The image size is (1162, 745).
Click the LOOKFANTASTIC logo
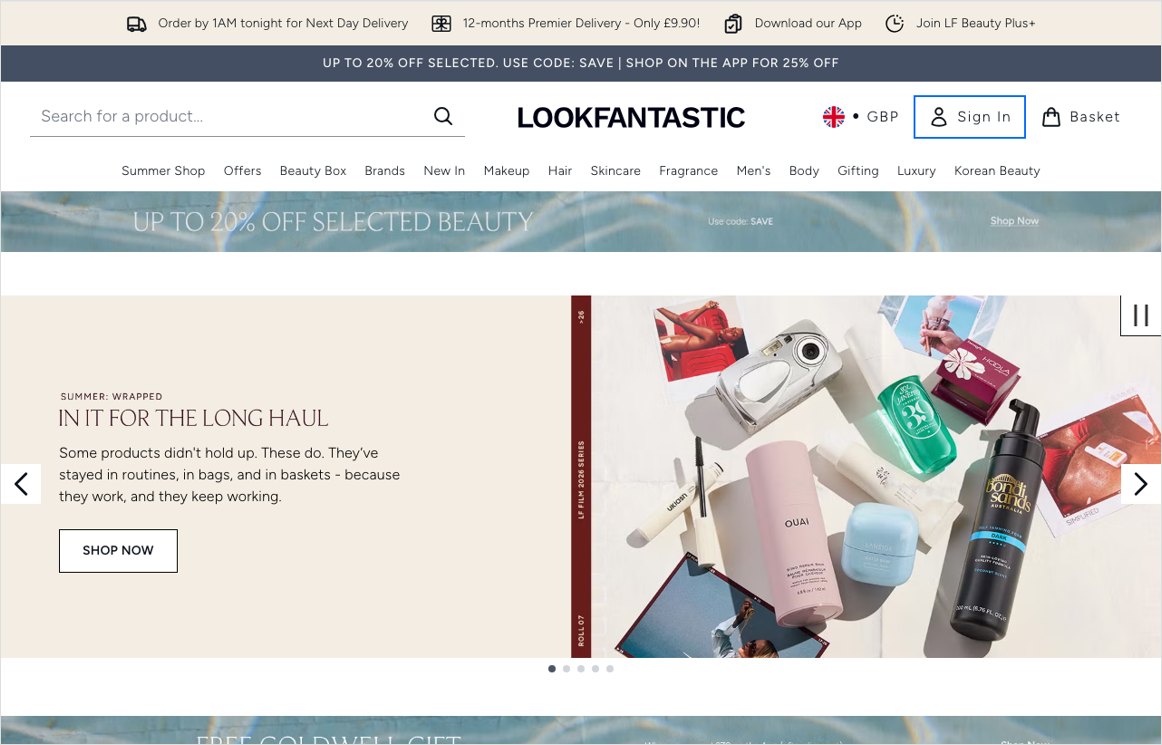click(x=631, y=117)
